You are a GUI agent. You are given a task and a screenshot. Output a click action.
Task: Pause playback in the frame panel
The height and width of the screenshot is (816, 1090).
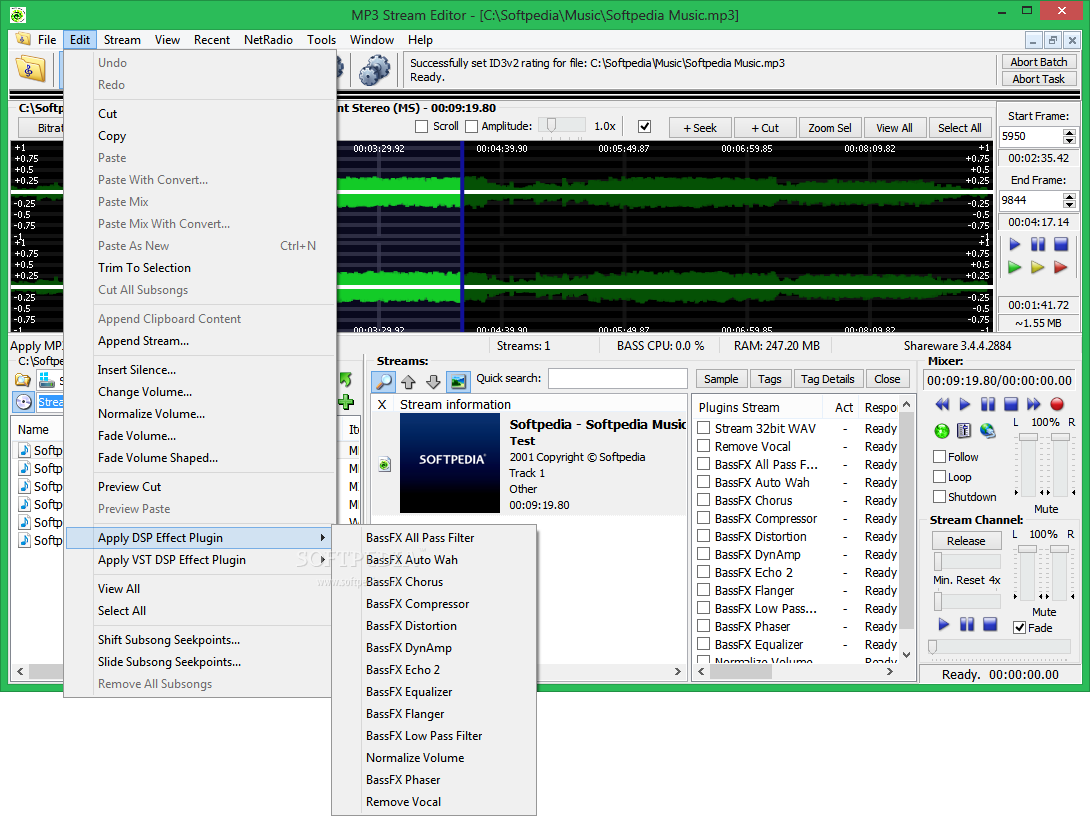[1038, 244]
